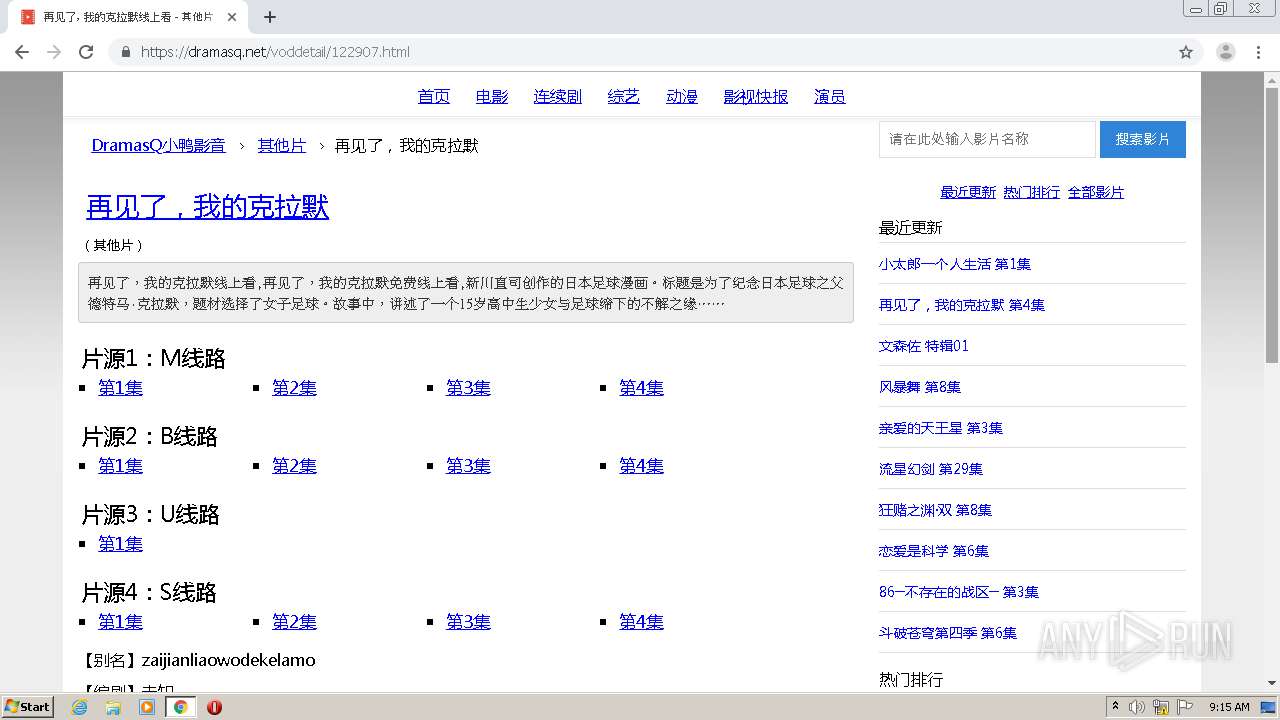Play 第1集 under B线路
Viewport: 1280px width, 720px height.
click(x=120, y=466)
